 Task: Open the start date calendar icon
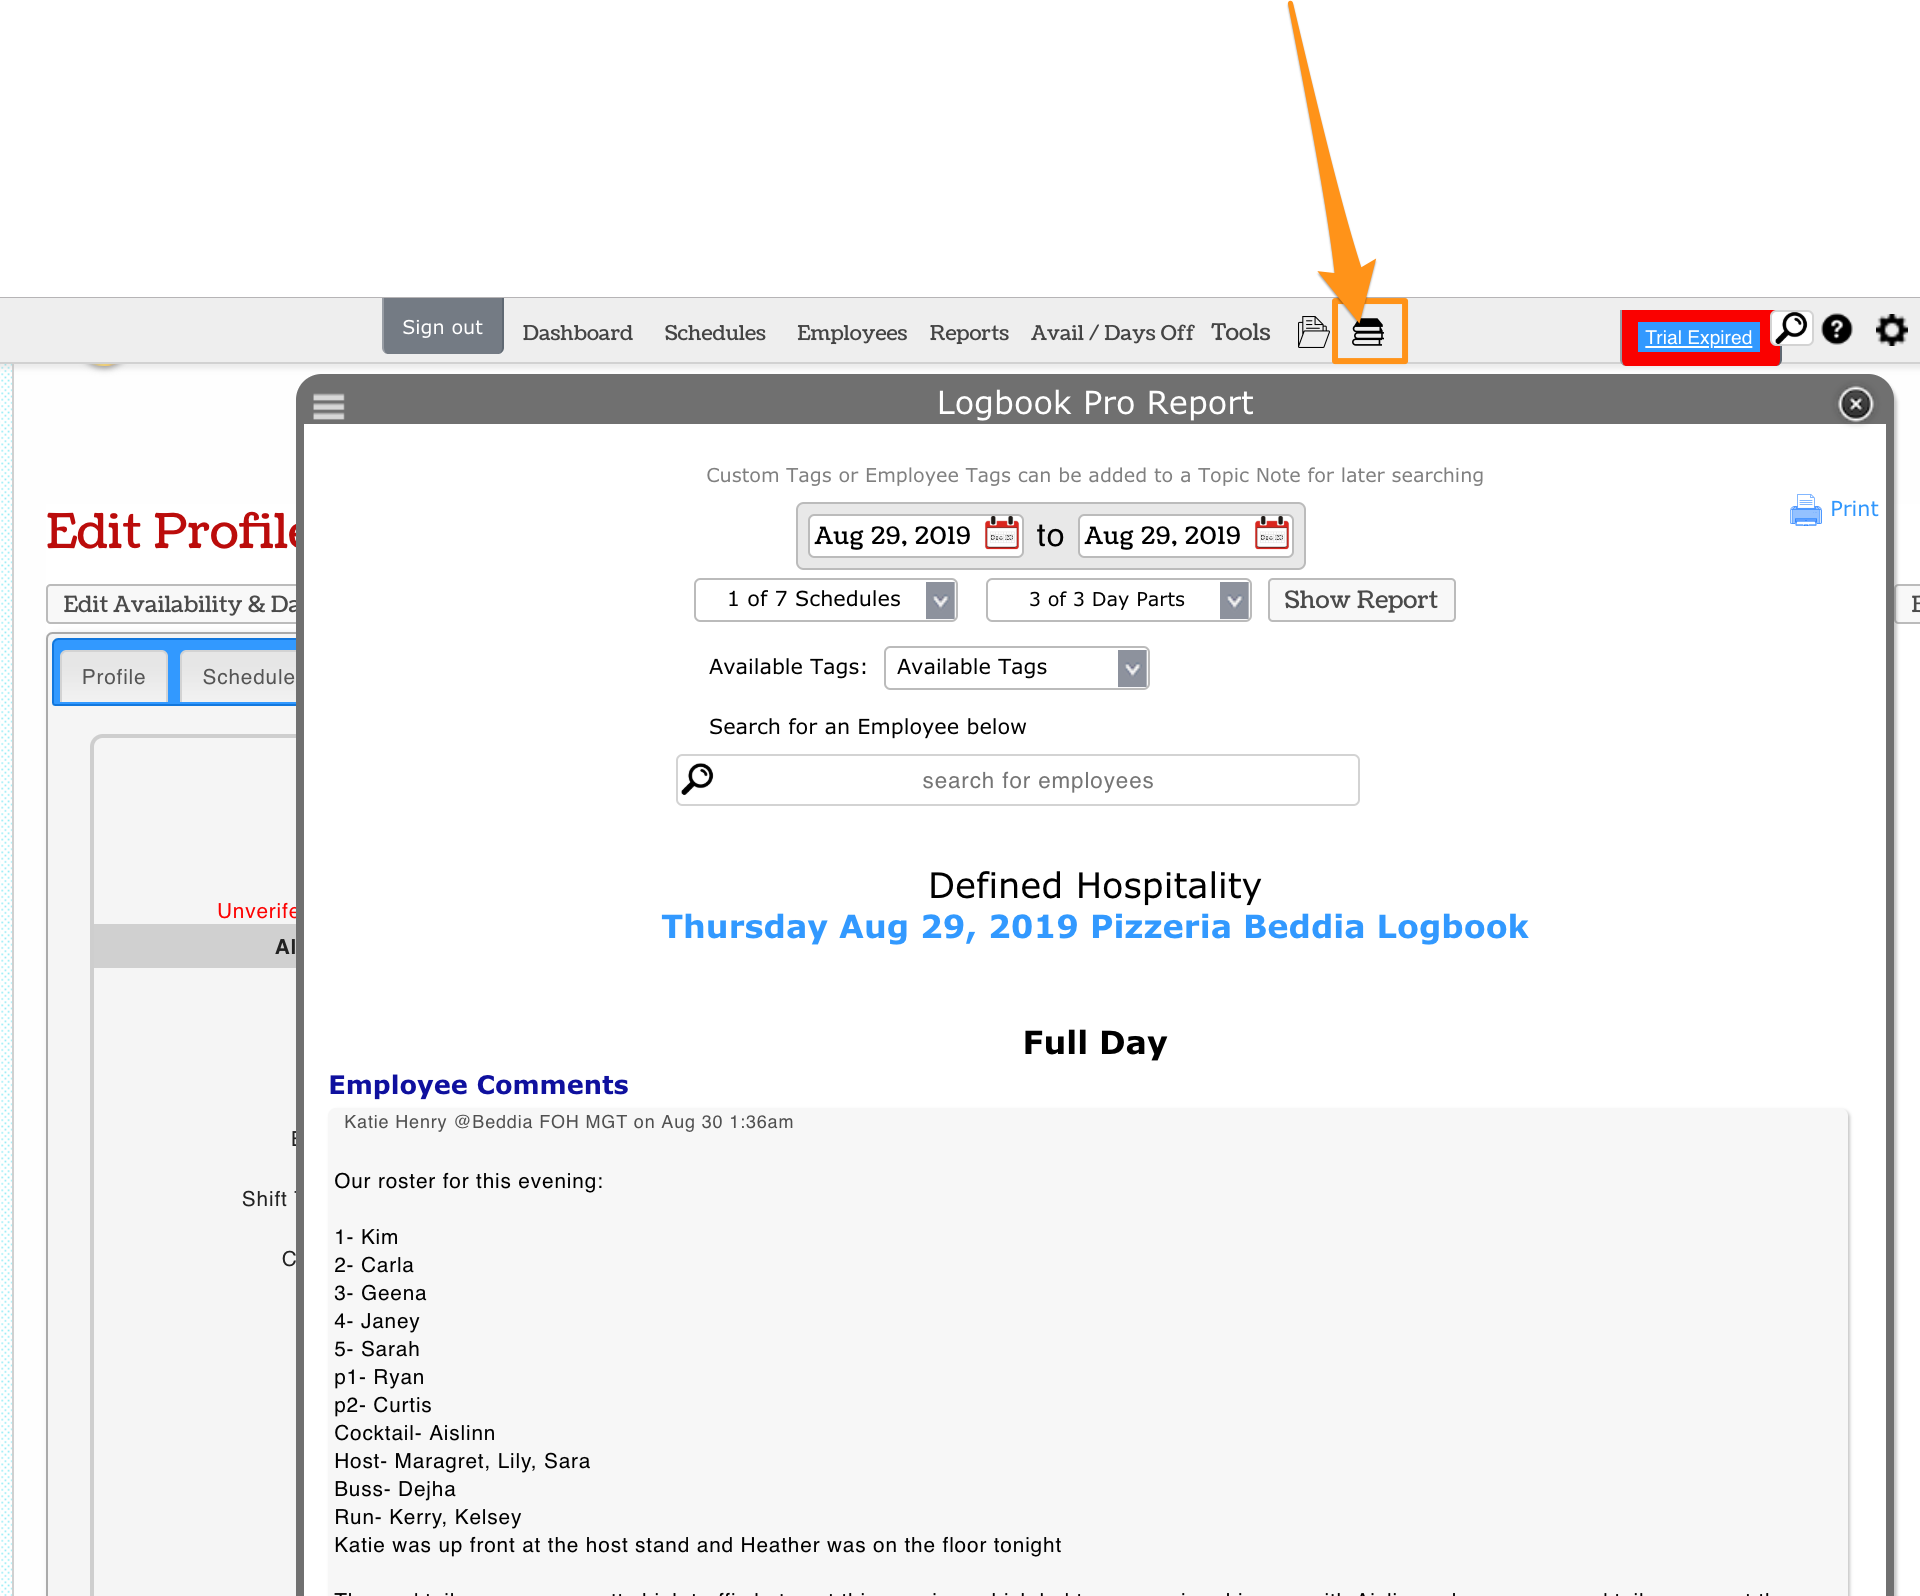1002,534
